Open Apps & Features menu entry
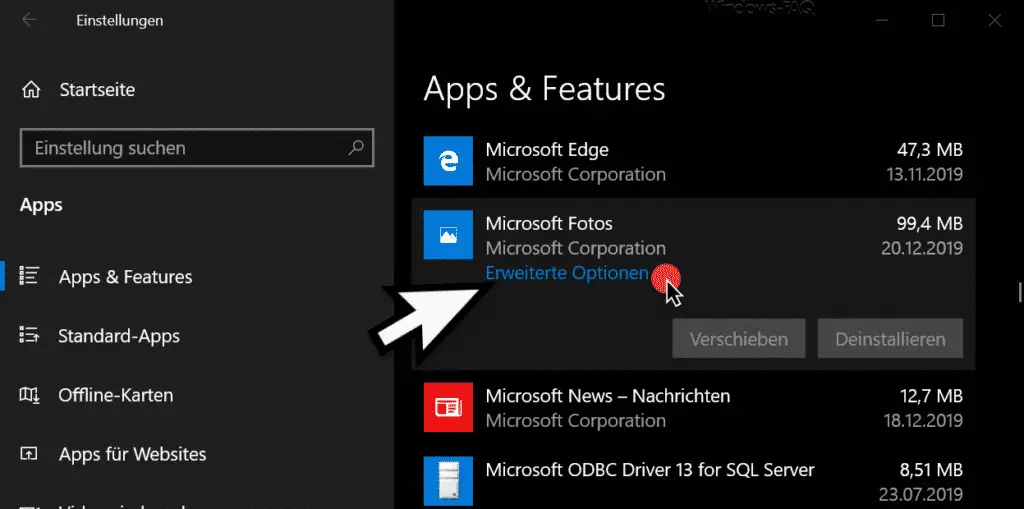 pyautogui.click(x=125, y=276)
